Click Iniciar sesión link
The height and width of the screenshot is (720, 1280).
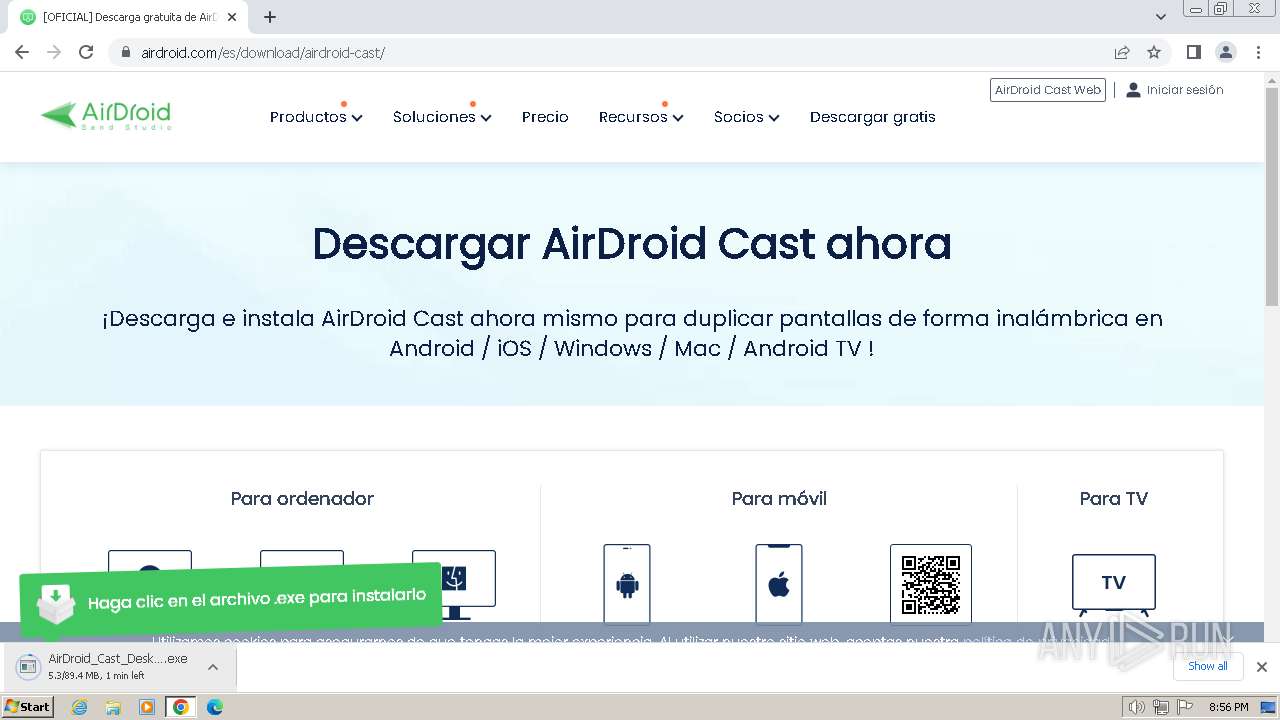(1175, 90)
